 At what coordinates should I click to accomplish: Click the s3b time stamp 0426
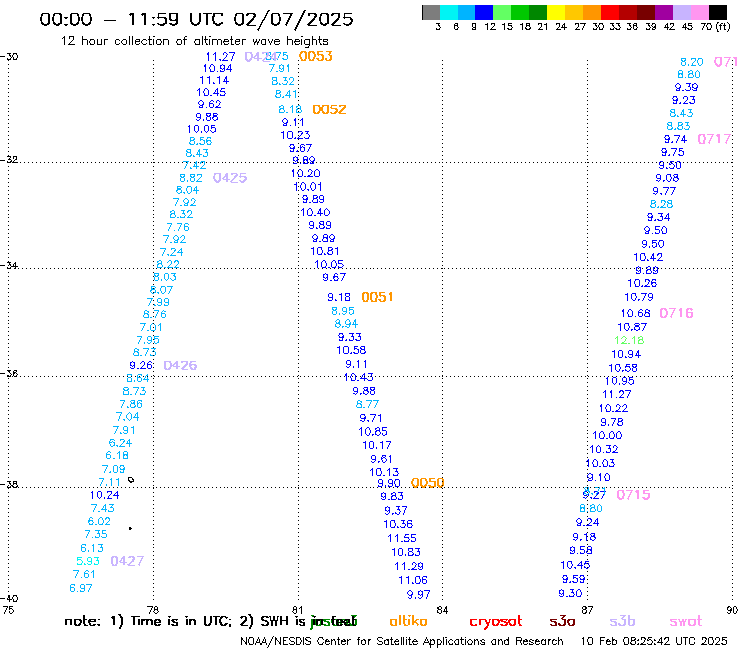pos(180,365)
